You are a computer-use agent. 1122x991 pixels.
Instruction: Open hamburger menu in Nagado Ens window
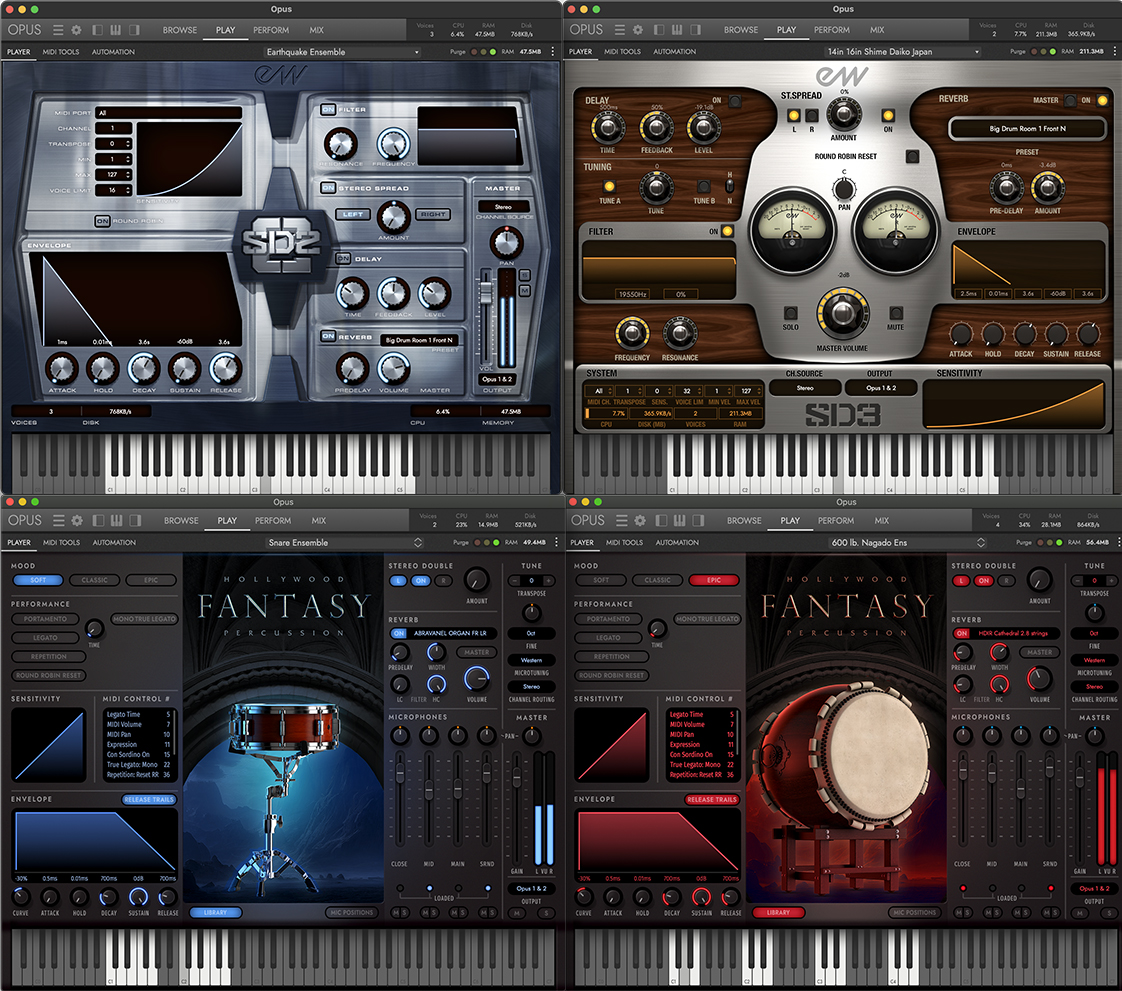pos(622,520)
